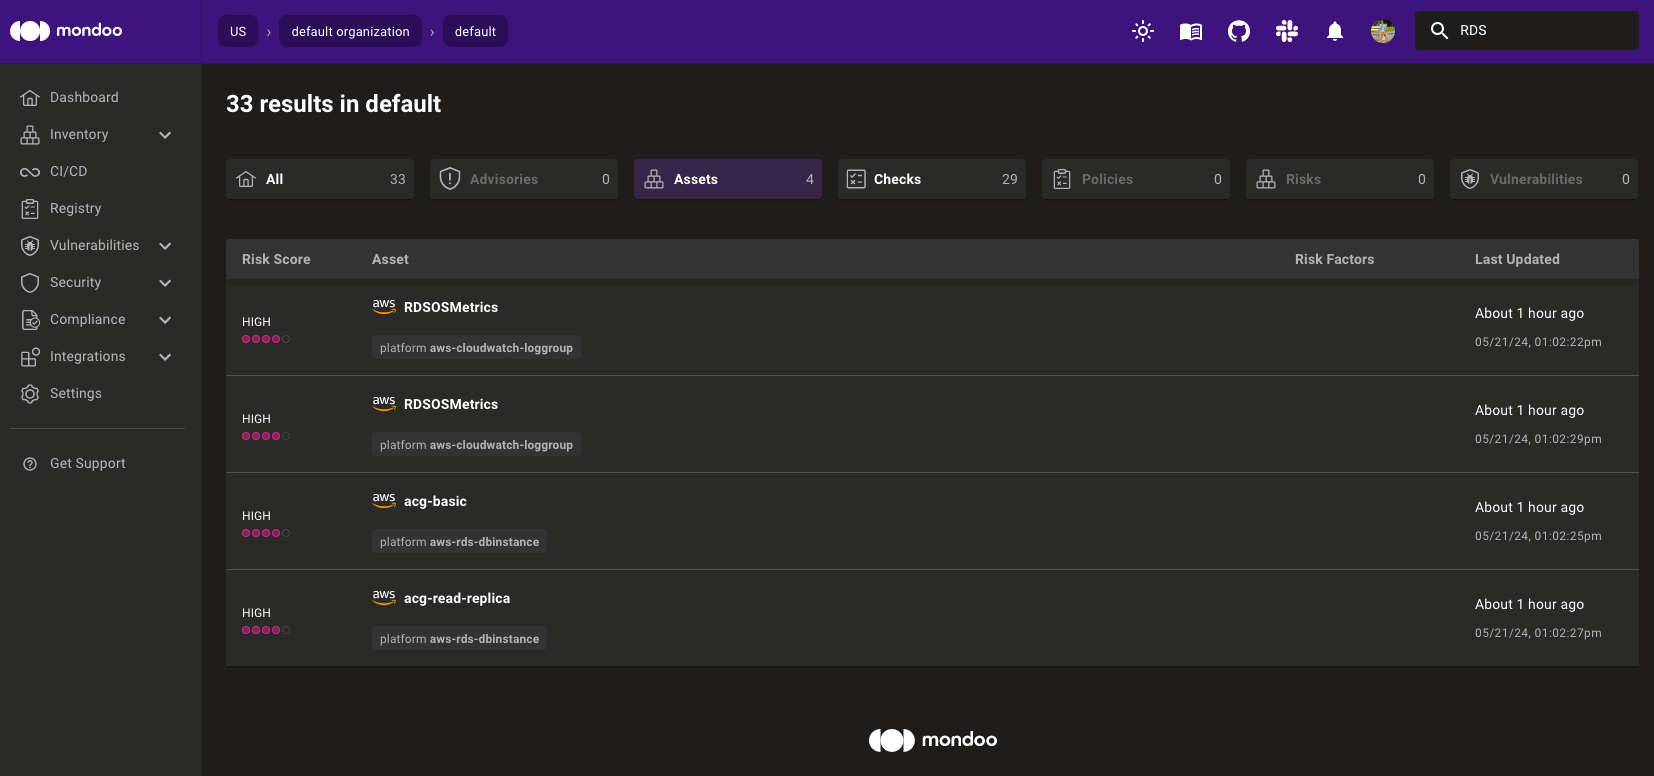Open Get Support link
This screenshot has height=776, width=1654.
[x=88, y=463]
